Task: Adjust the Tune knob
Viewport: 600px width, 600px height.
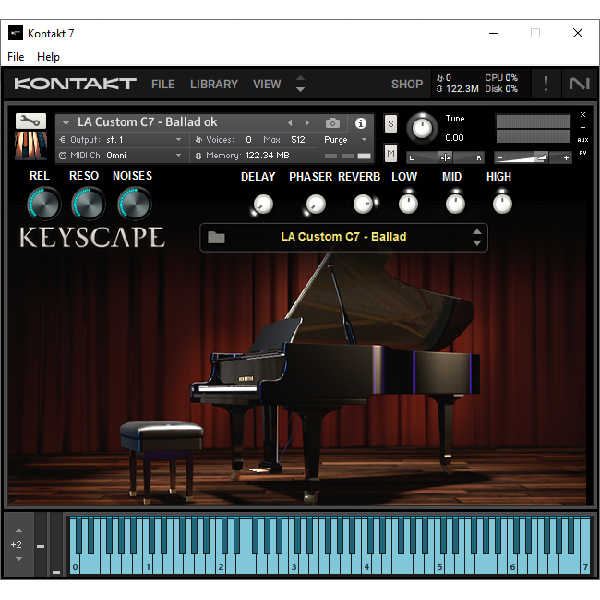Action: click(422, 129)
